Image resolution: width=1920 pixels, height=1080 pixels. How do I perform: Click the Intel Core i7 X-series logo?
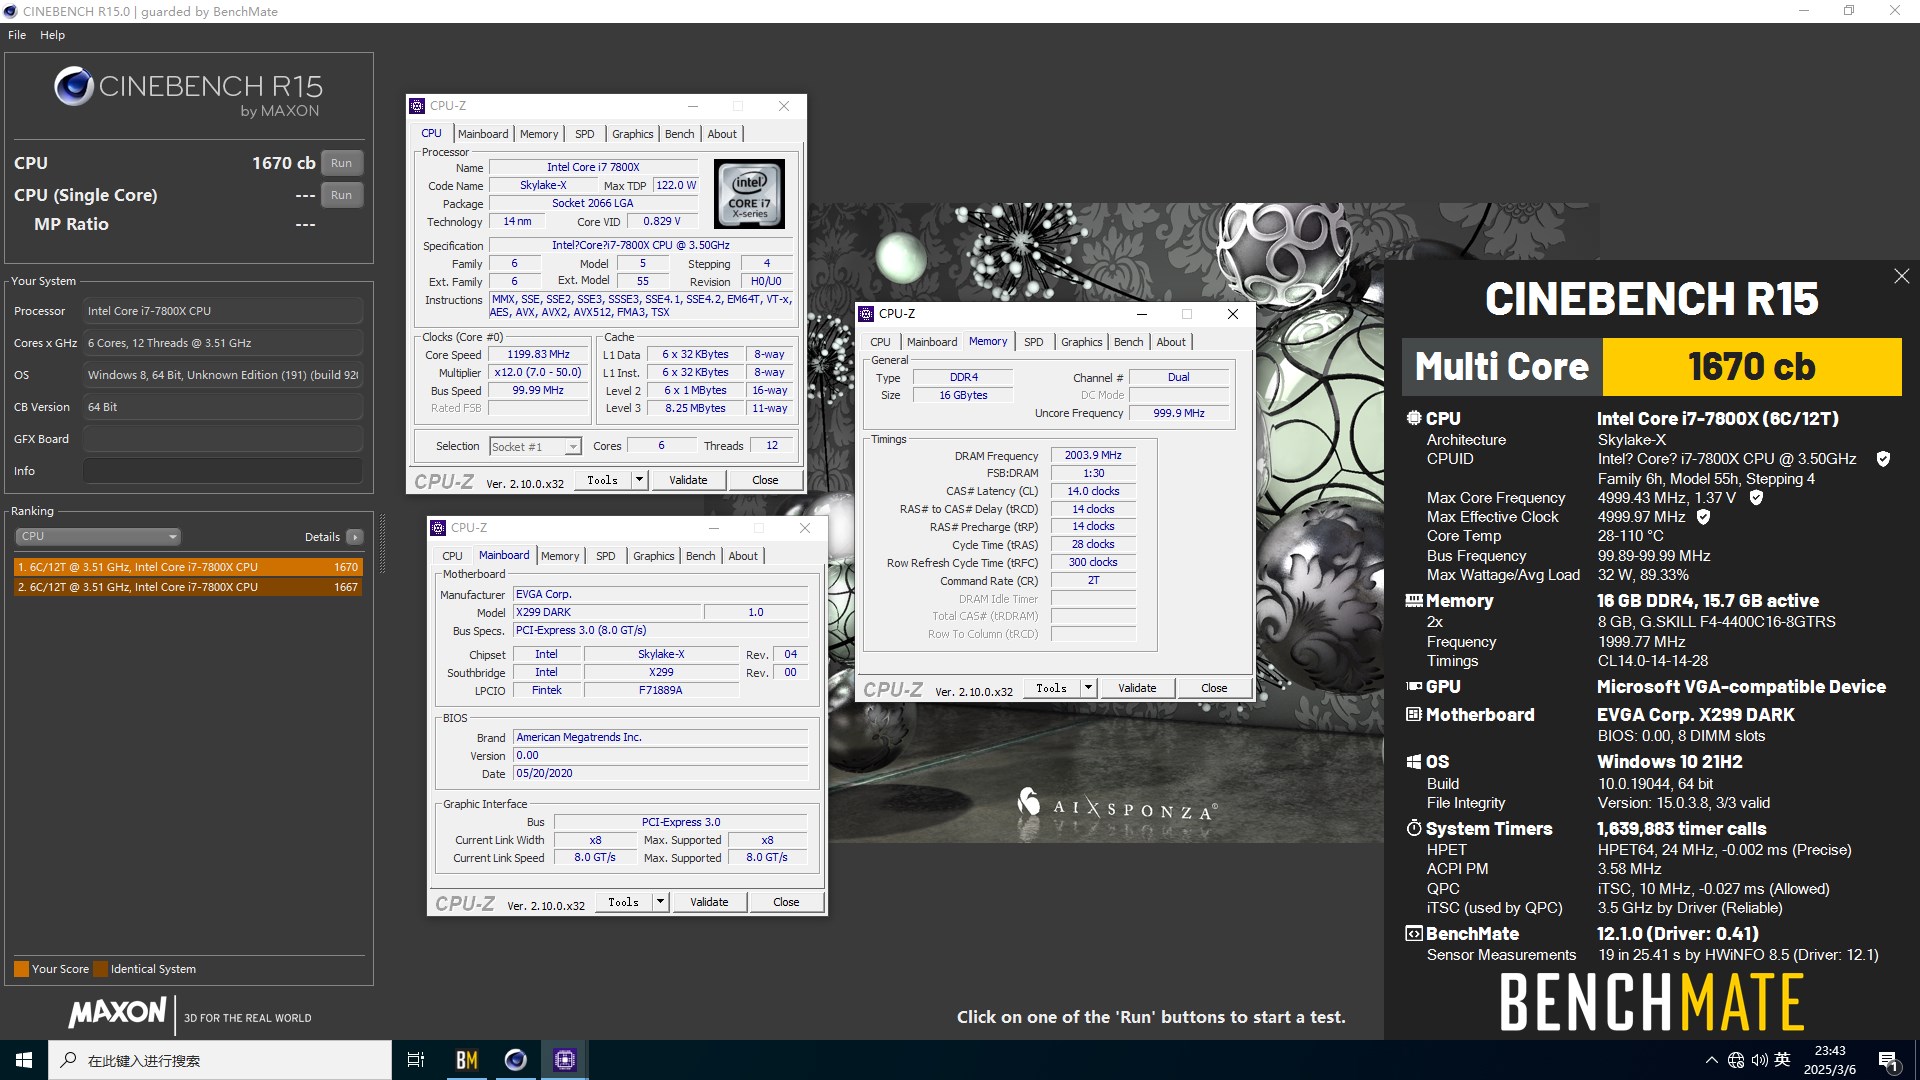750,194
